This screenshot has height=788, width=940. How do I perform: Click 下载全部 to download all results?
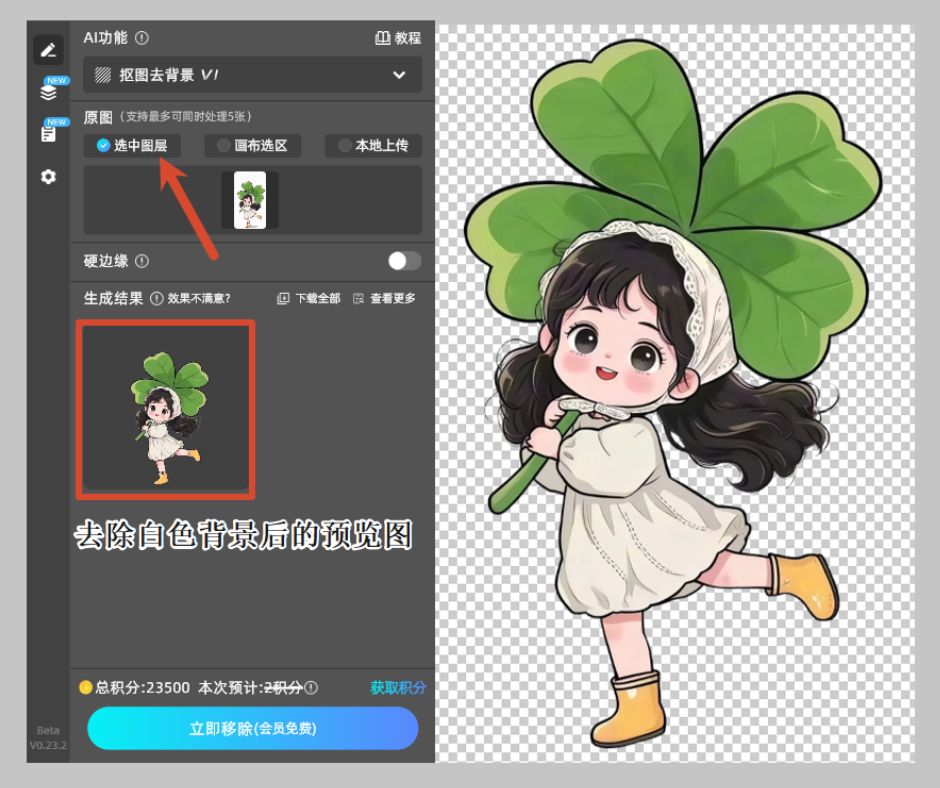[x=308, y=298]
